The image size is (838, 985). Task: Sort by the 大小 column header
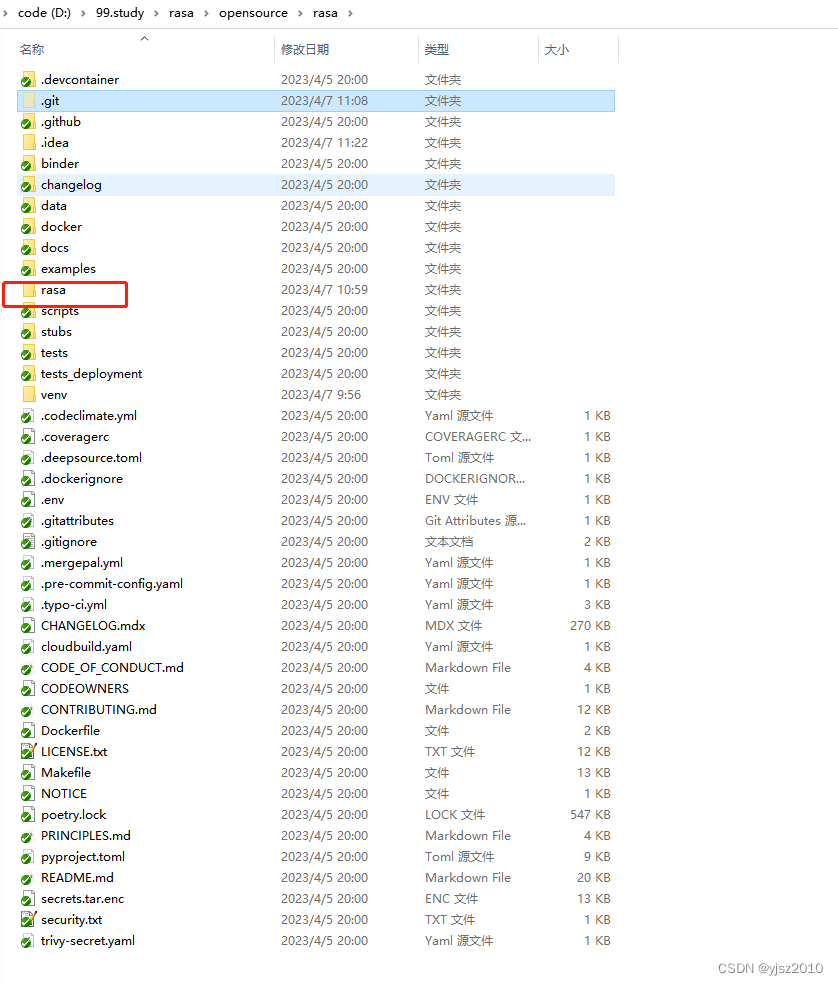[x=557, y=50]
